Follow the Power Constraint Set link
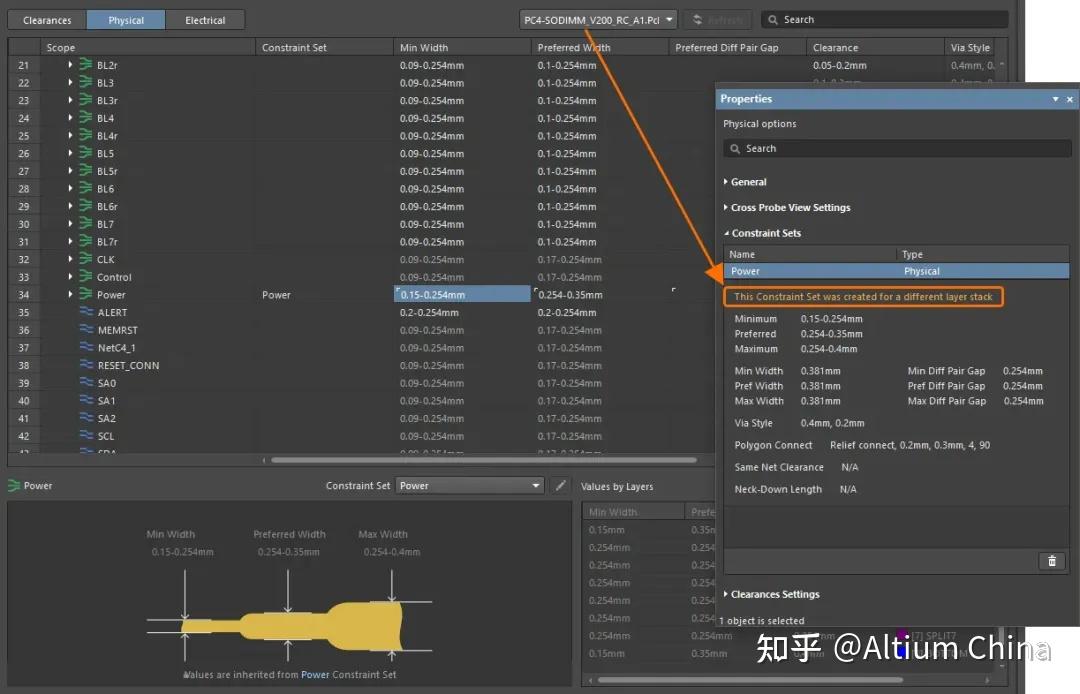 coord(315,675)
